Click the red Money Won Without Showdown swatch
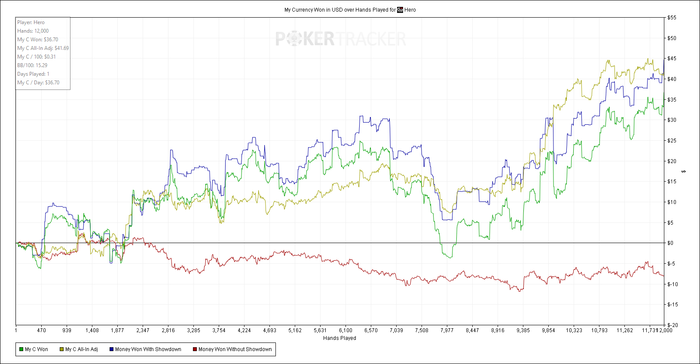 (195, 349)
